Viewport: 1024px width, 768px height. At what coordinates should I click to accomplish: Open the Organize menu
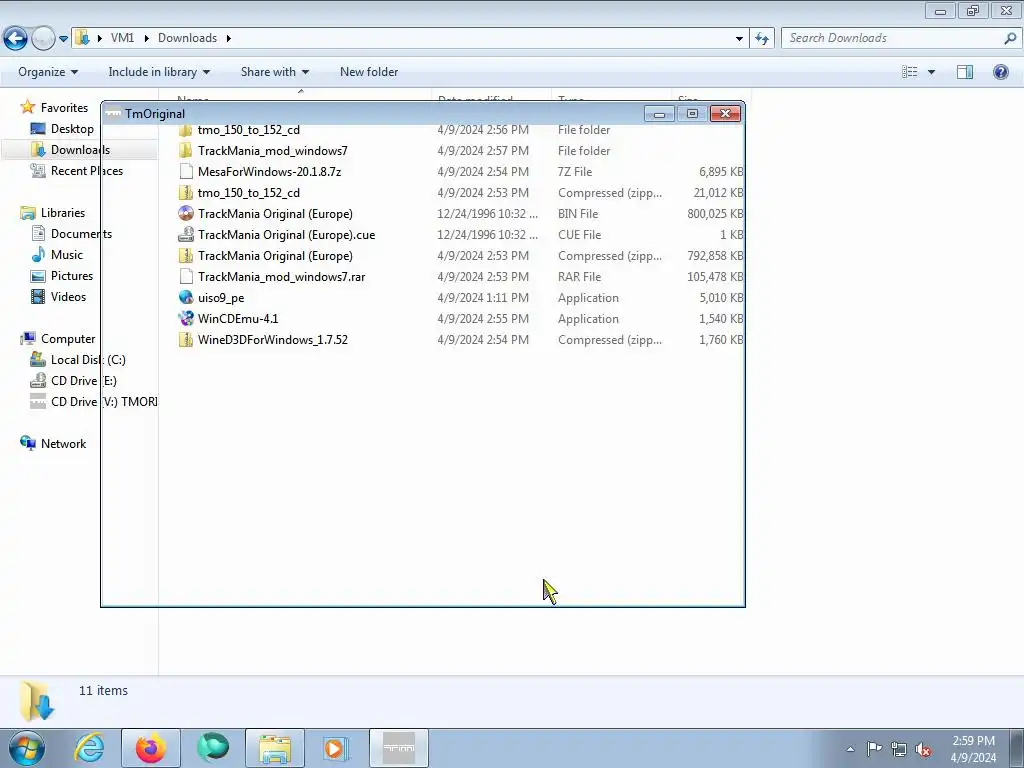point(48,72)
